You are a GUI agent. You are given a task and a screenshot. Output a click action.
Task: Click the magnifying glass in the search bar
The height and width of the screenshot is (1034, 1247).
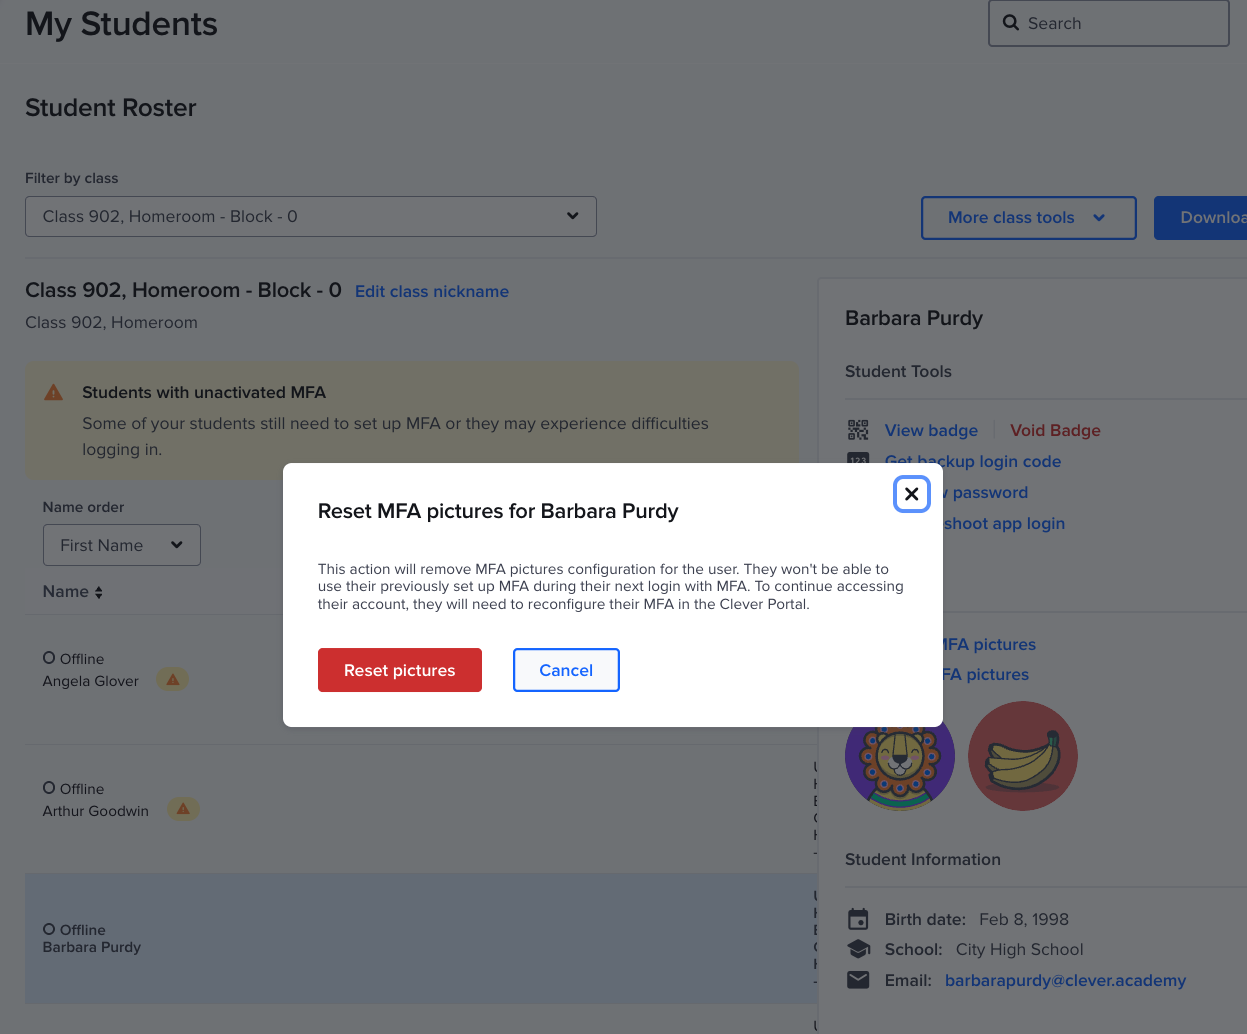pos(1011,22)
